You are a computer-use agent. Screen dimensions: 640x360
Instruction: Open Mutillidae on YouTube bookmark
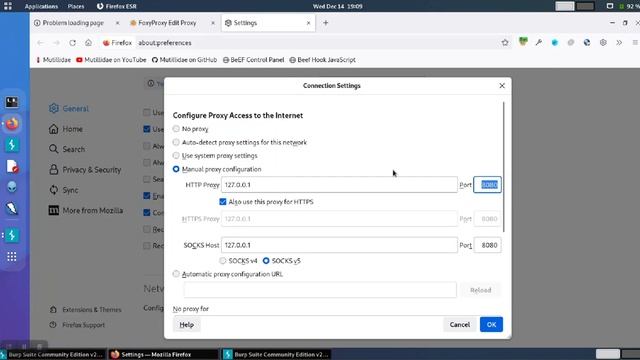[111, 60]
